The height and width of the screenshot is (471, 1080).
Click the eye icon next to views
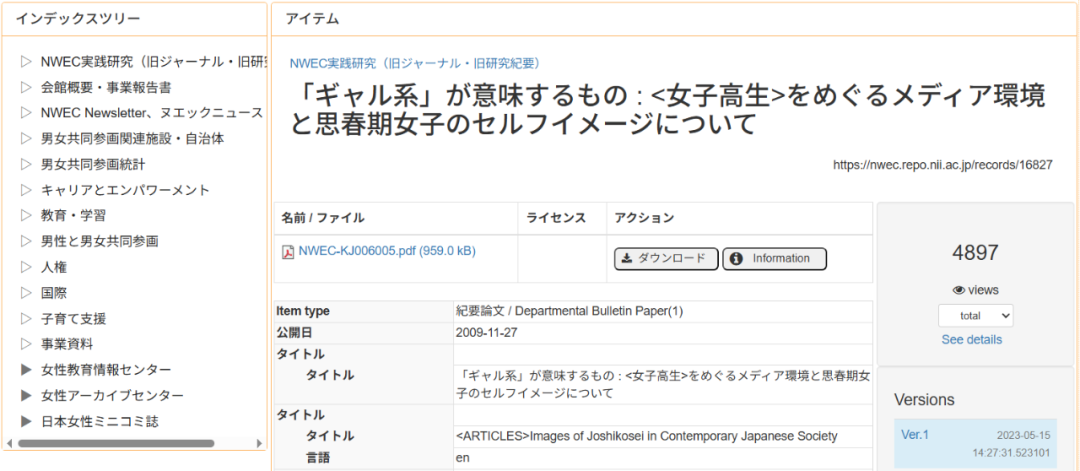coord(958,290)
